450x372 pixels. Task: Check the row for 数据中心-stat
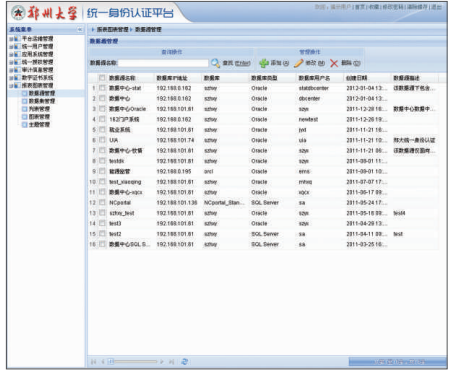[102, 88]
